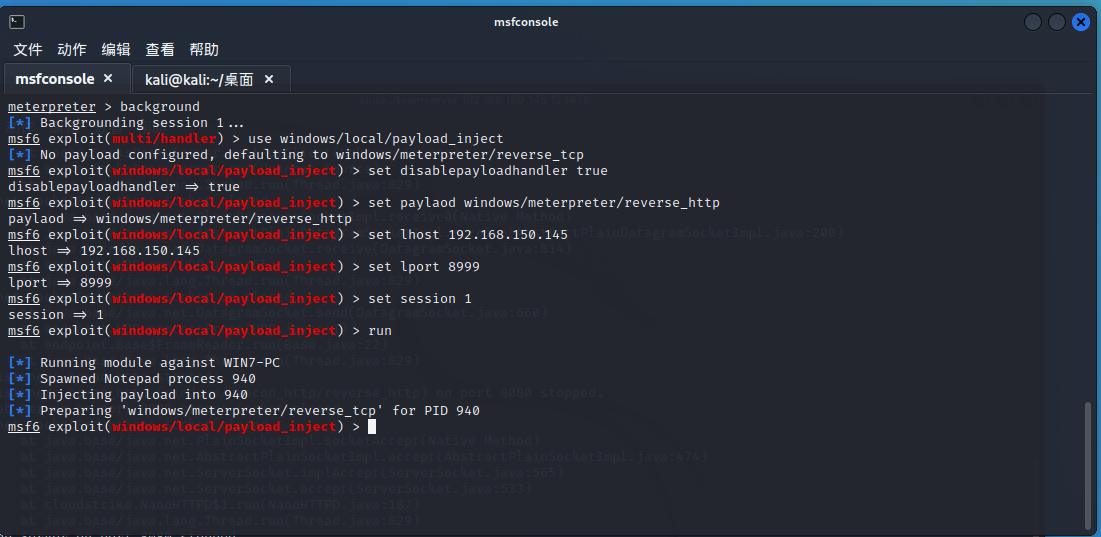Click 'set paylaod windows/meterpreter/reverse_http' command

point(543,203)
